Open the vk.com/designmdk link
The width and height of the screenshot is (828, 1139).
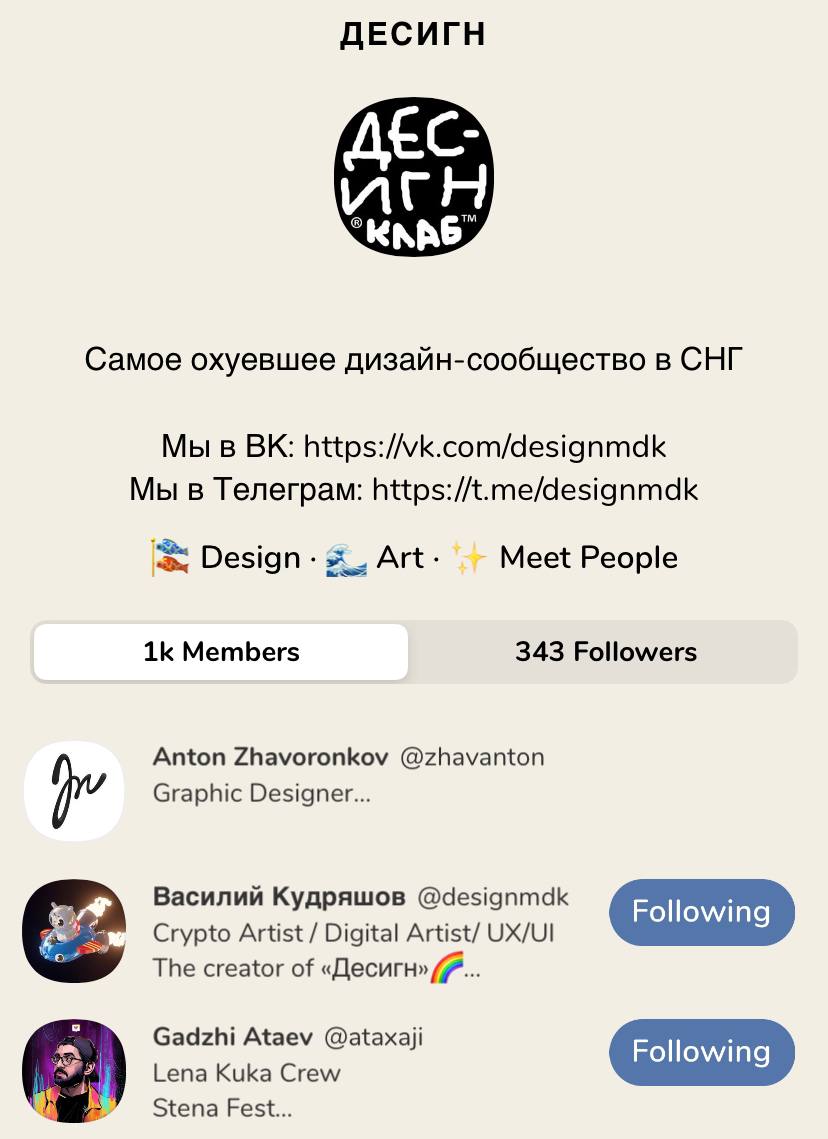pos(484,447)
